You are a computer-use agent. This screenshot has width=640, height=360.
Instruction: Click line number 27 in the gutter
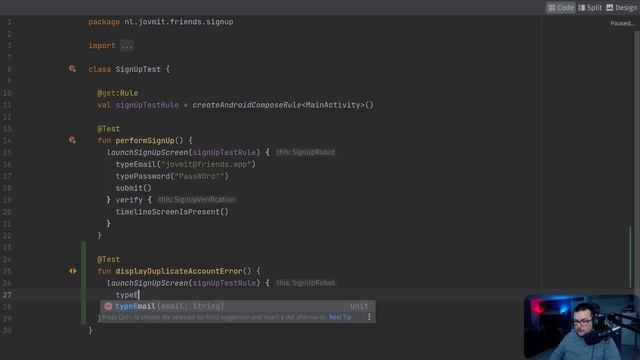7,295
